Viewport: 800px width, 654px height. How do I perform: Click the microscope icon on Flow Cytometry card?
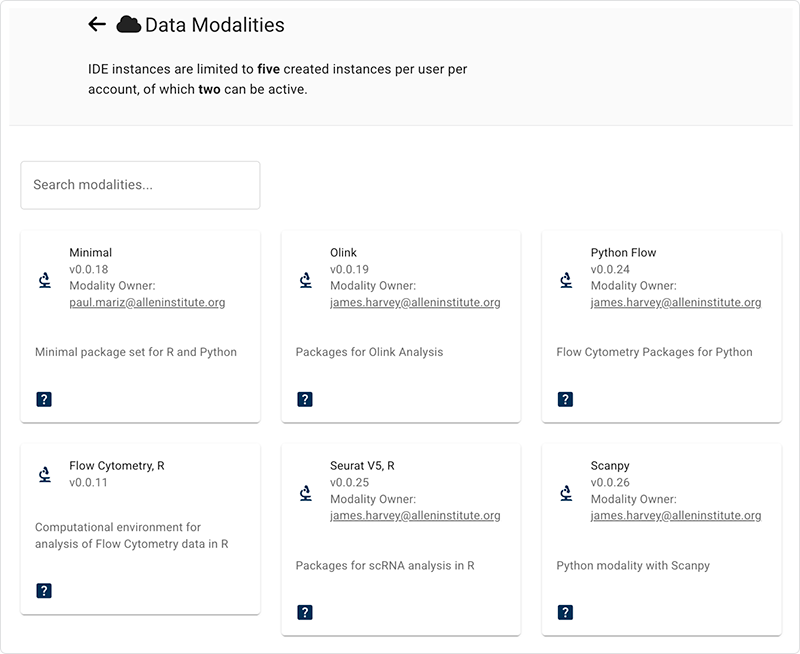coord(45,474)
